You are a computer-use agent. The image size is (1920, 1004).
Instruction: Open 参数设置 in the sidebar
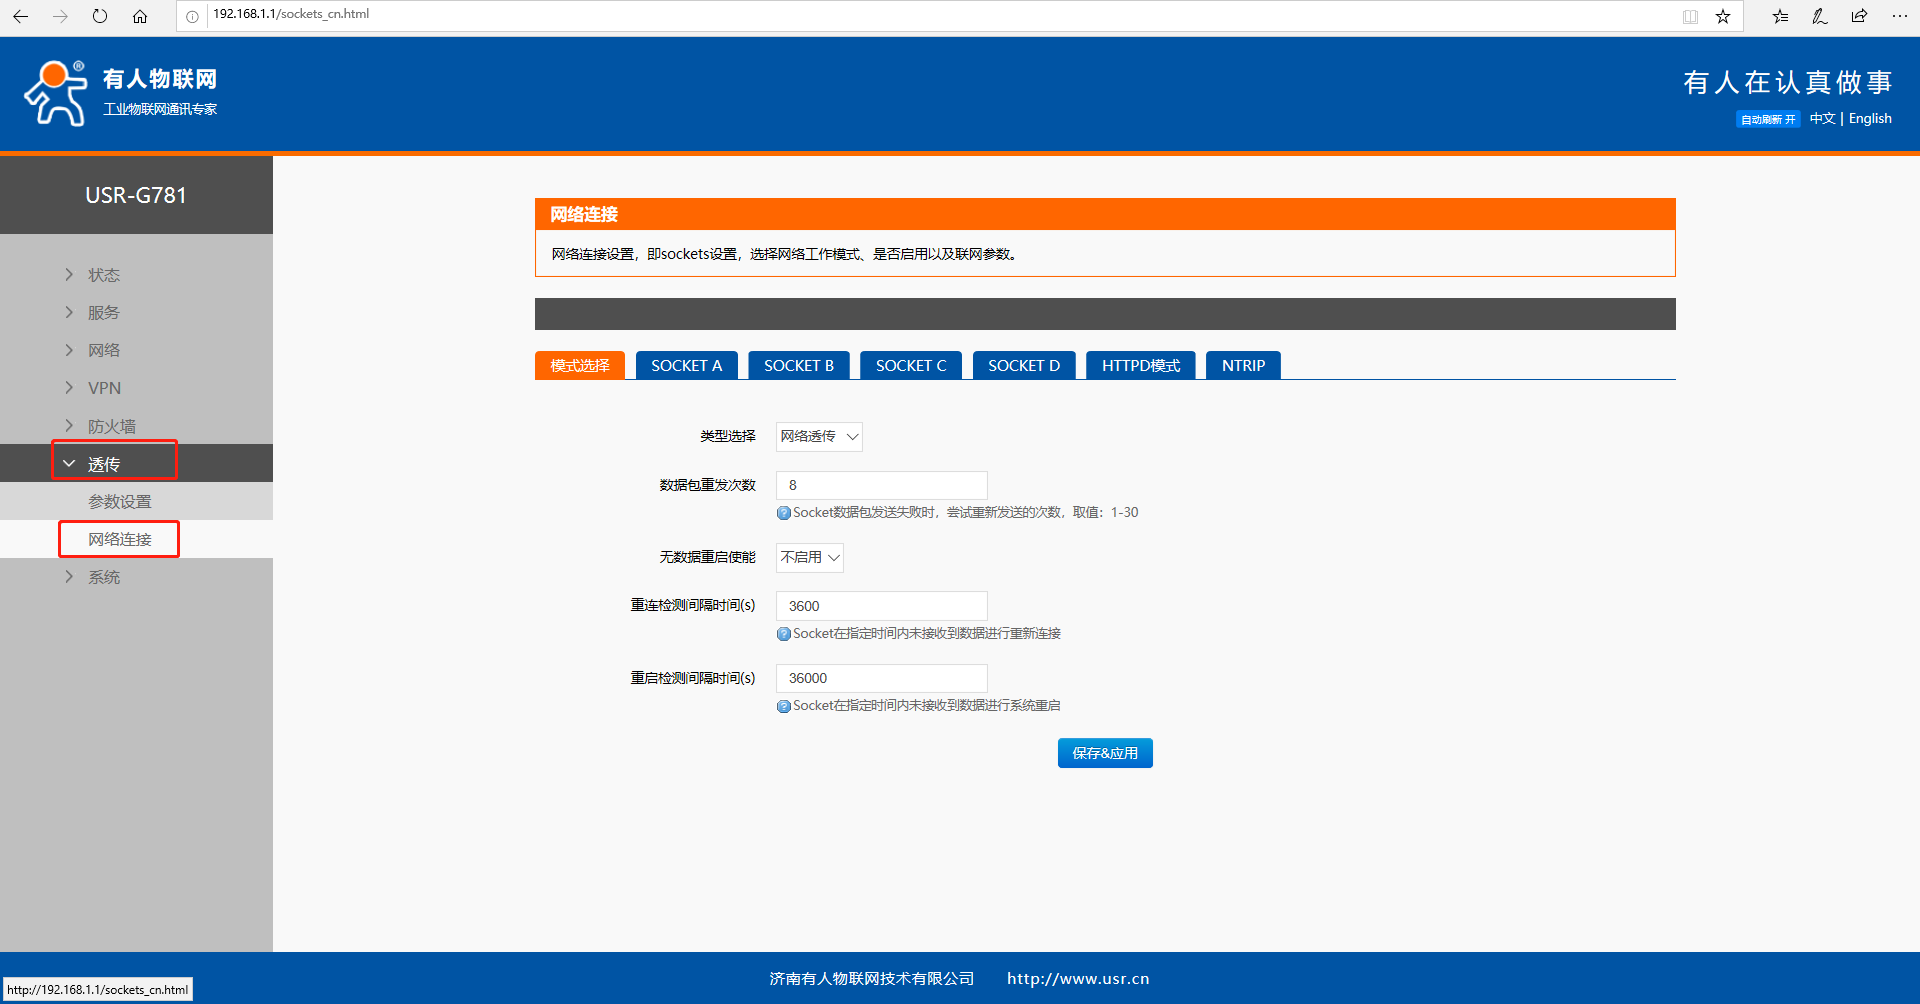point(120,502)
